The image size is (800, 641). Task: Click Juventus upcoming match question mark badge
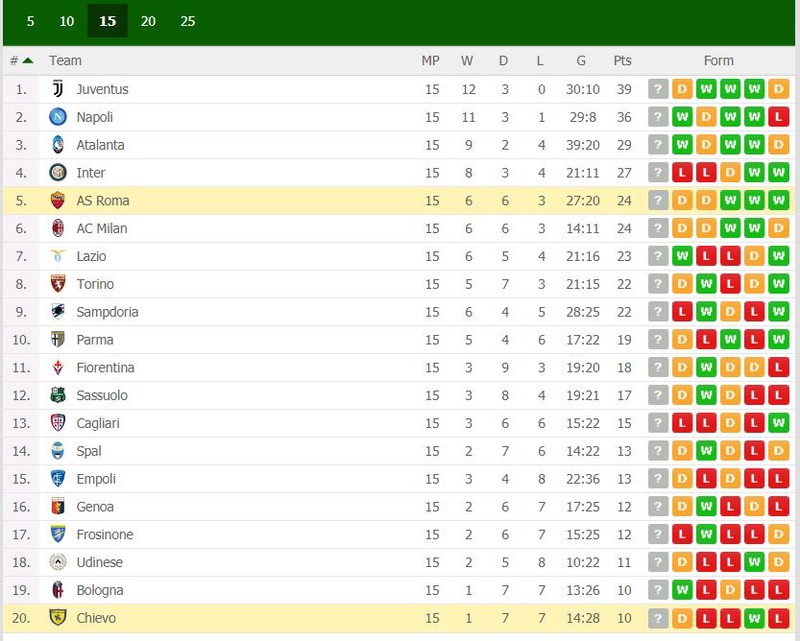click(x=658, y=89)
